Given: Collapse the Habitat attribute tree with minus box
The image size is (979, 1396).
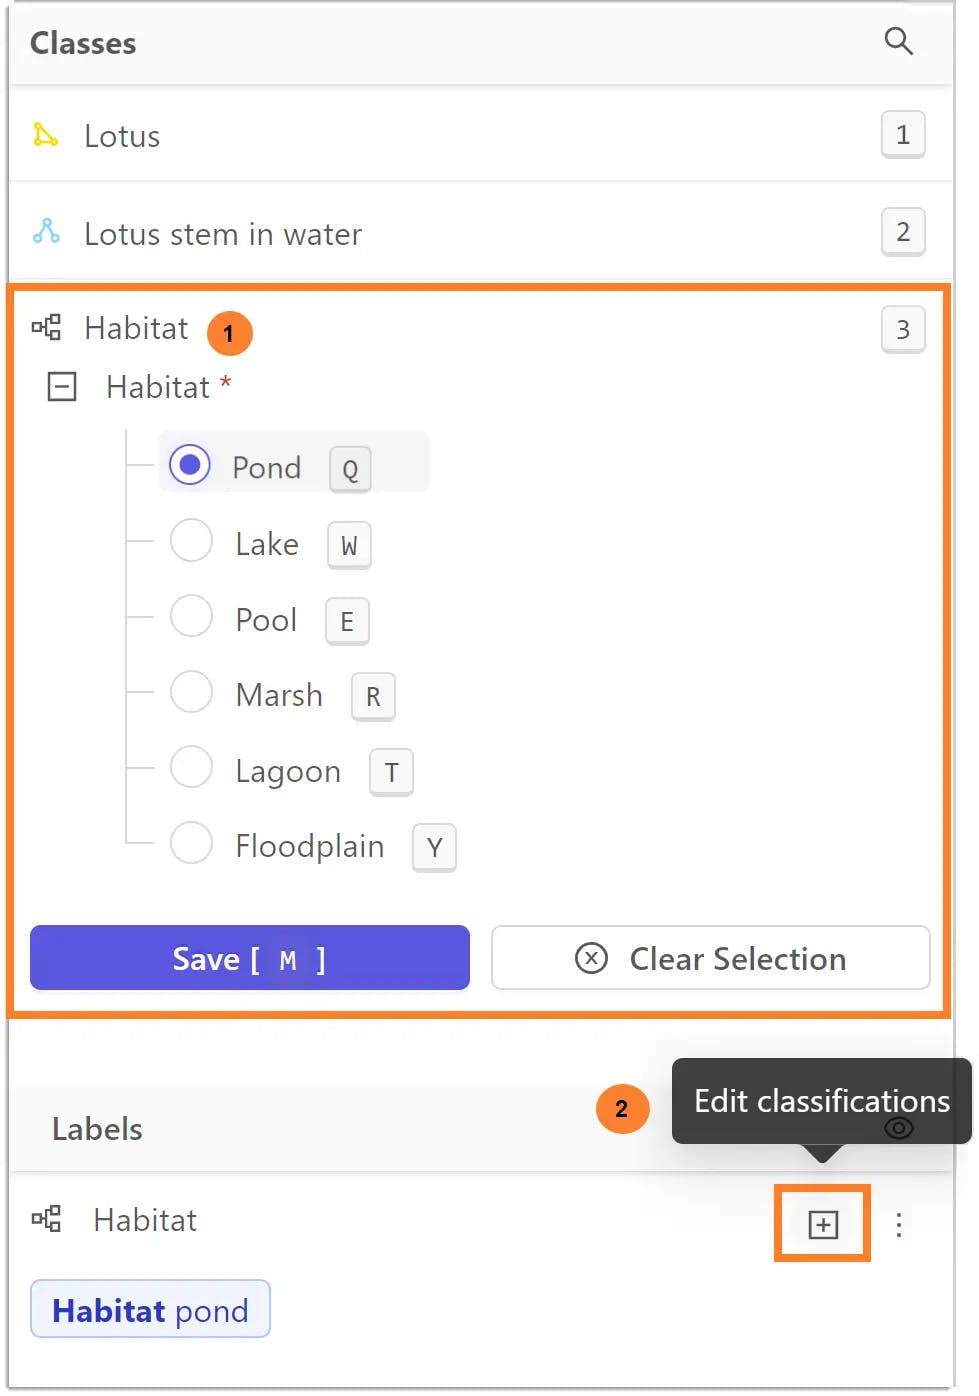Looking at the screenshot, I should 62,386.
